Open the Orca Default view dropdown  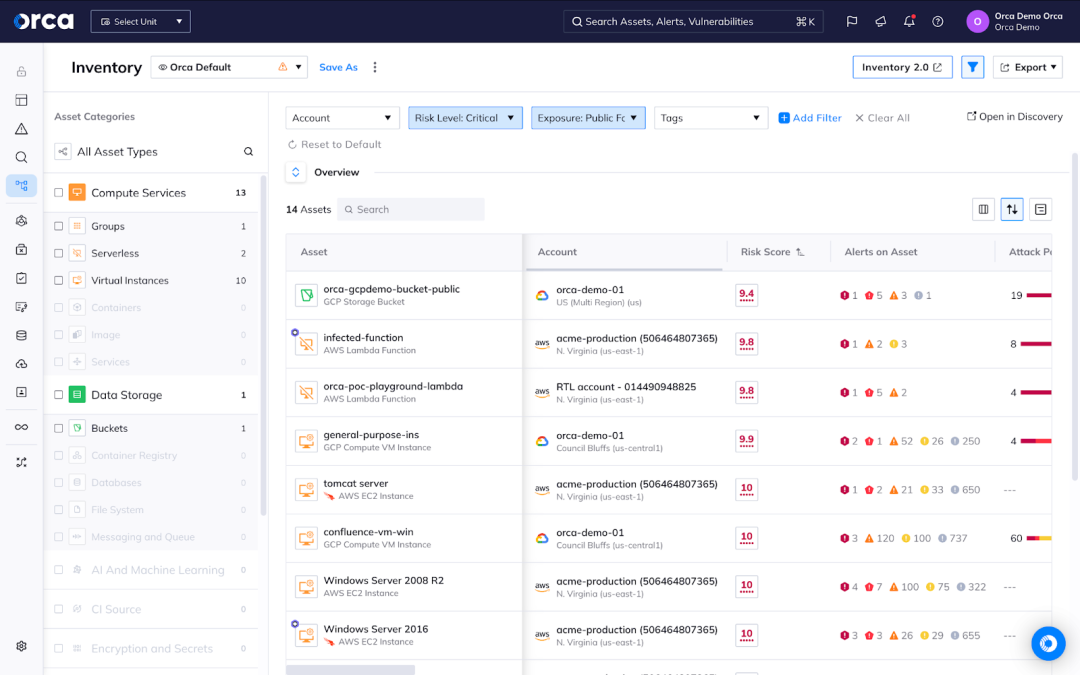(x=229, y=67)
